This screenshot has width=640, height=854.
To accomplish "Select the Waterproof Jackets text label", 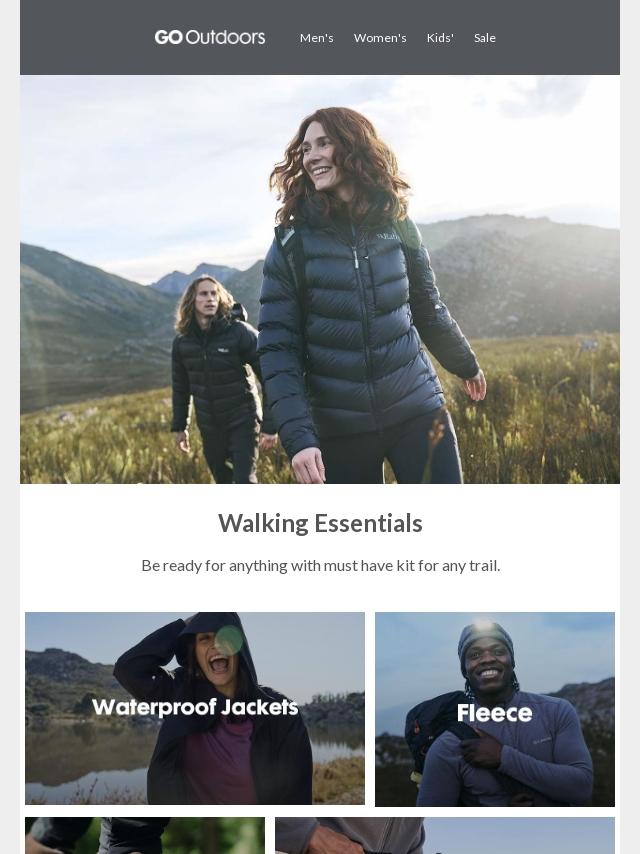I will click(x=195, y=707).
